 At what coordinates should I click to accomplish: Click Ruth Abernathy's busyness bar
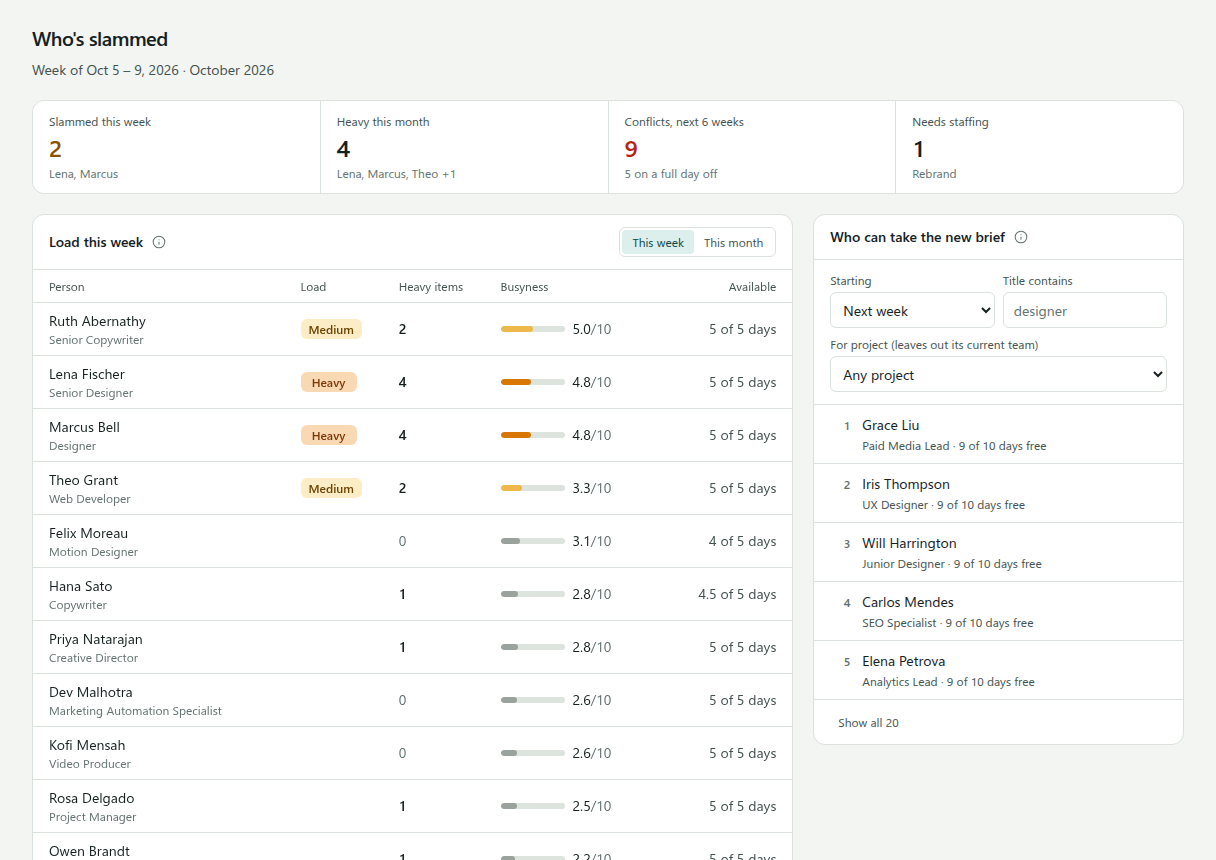tap(533, 329)
